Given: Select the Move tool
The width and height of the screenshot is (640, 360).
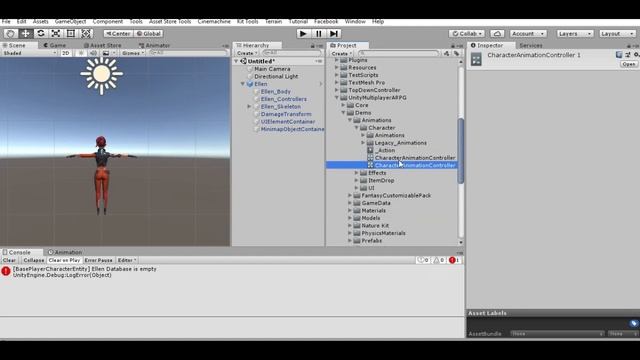Looking at the screenshot, I should click(25, 33).
